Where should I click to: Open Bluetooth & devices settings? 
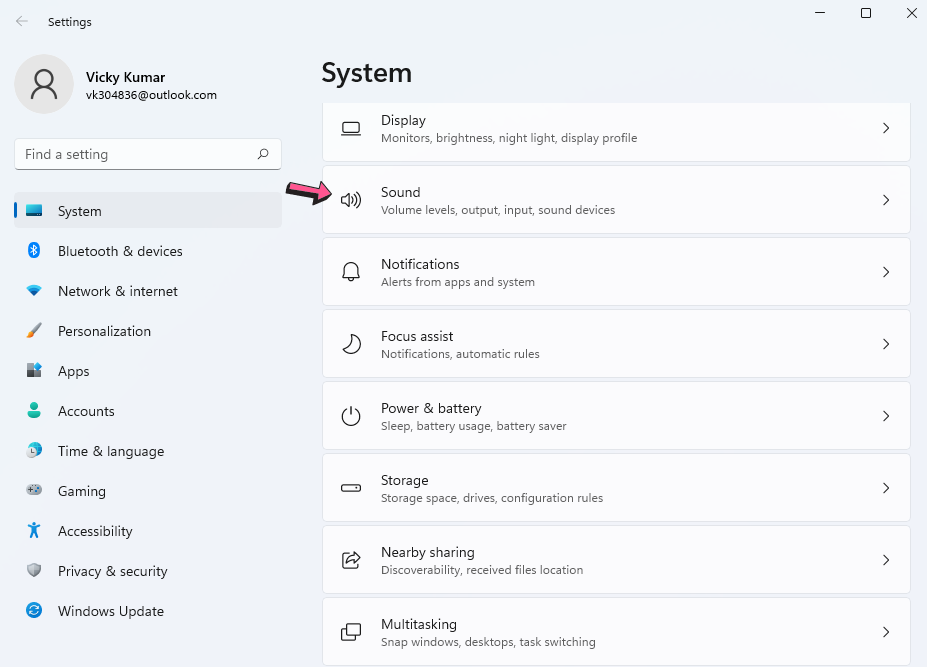coord(148,251)
